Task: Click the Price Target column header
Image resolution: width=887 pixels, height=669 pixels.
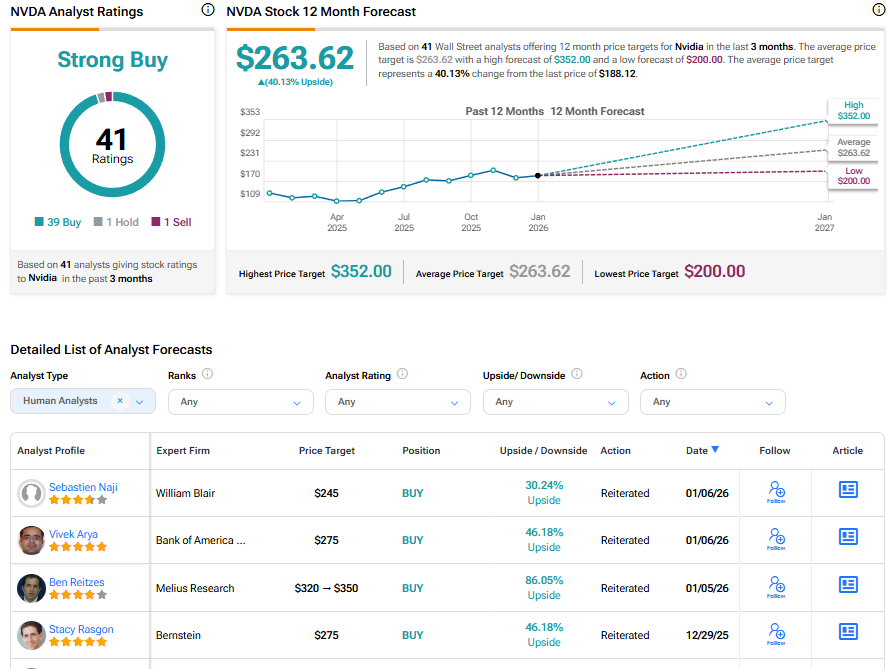Action: click(x=326, y=451)
